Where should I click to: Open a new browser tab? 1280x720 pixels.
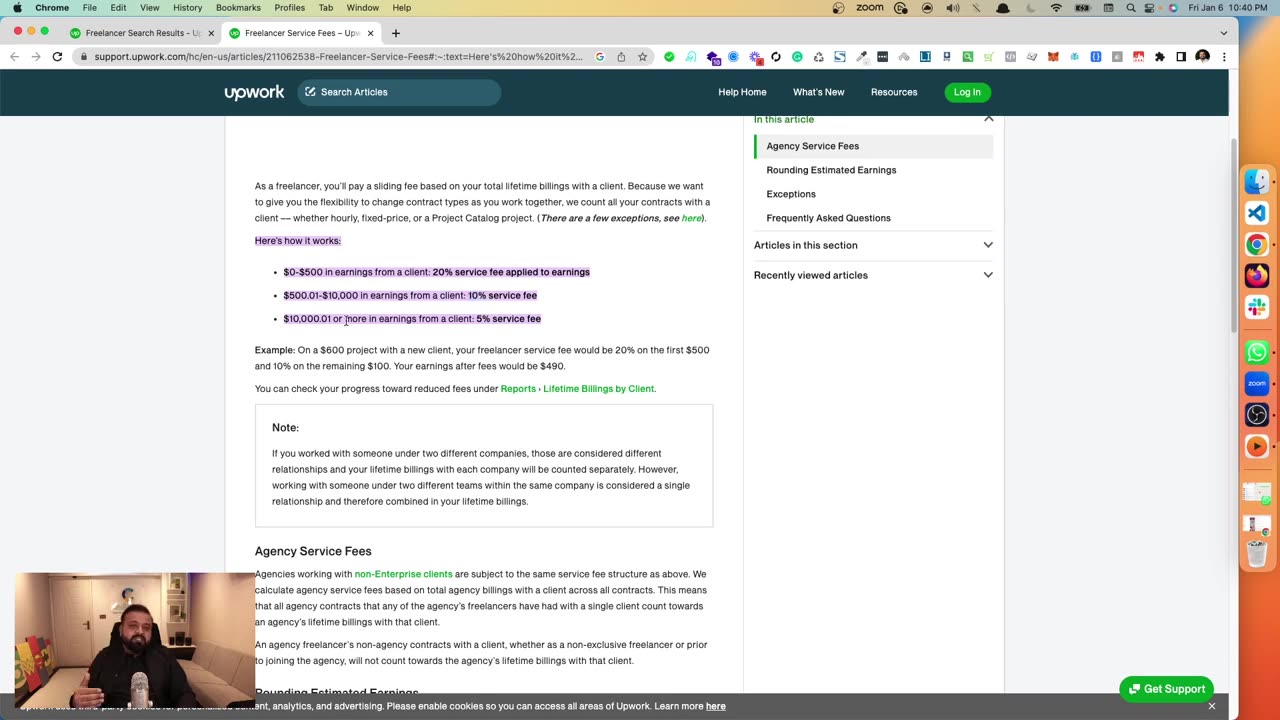pos(395,33)
